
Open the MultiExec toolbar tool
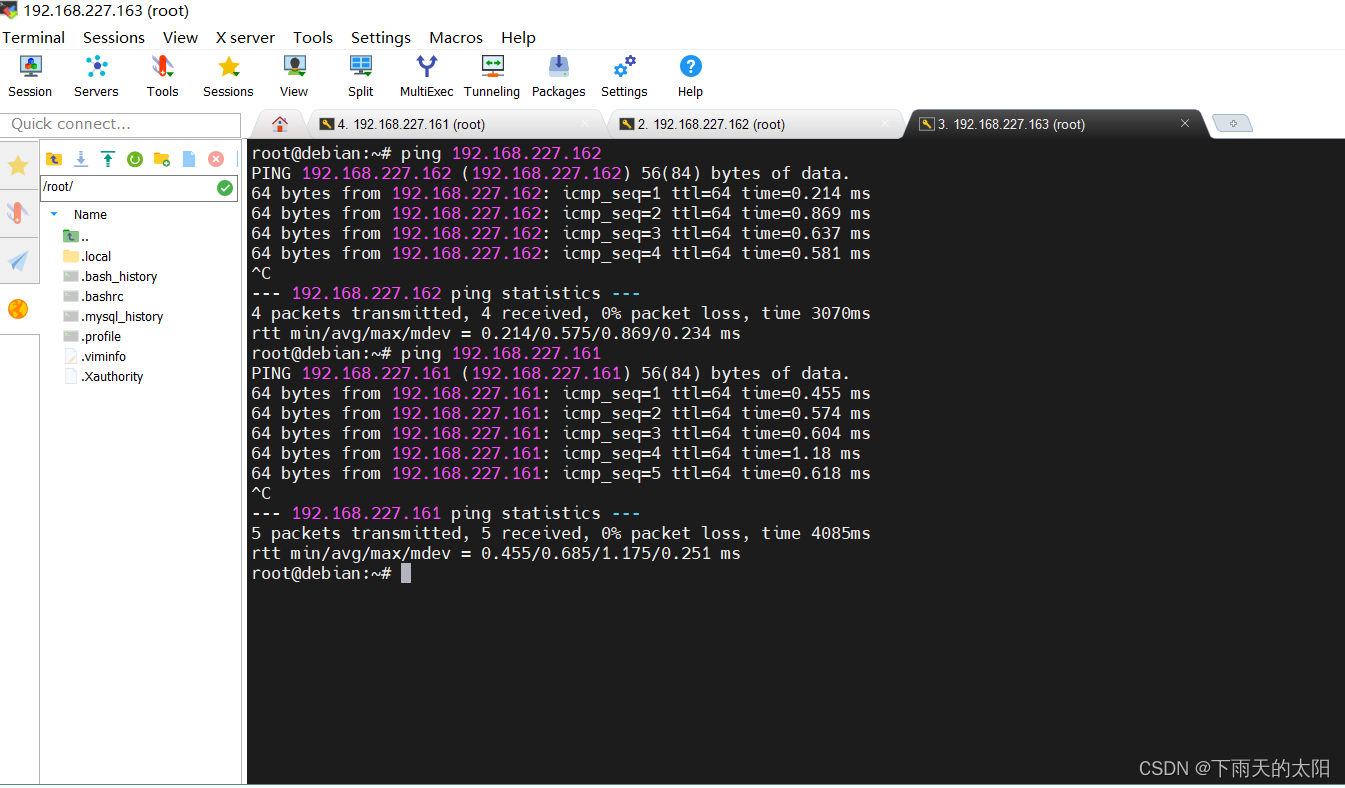426,76
